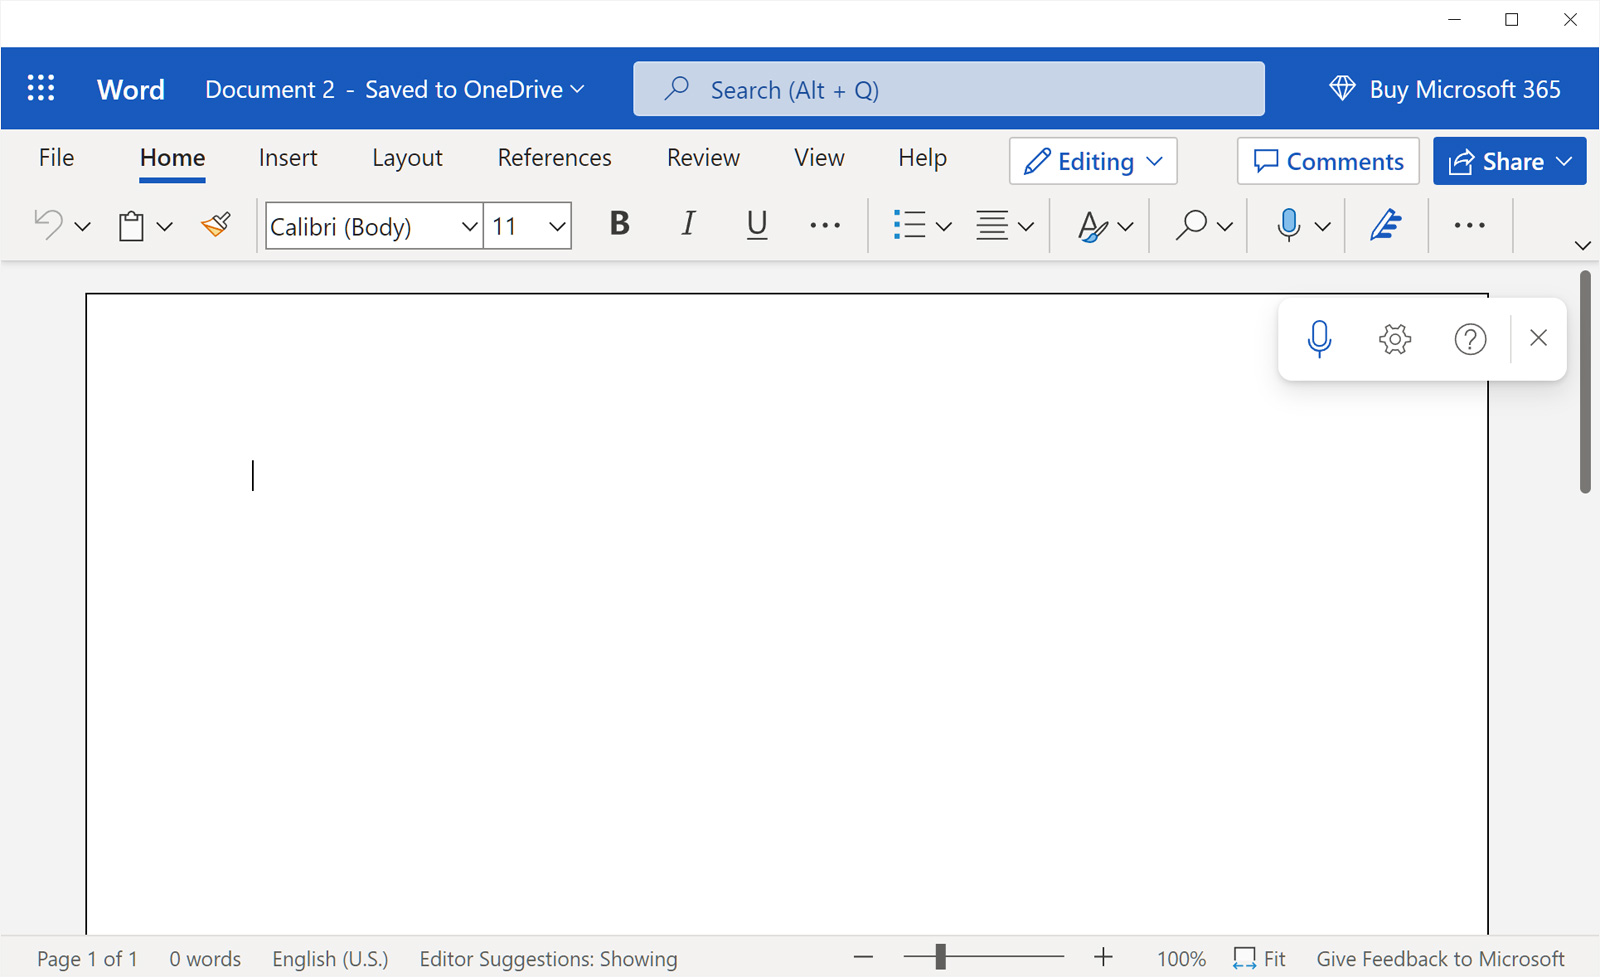This screenshot has width=1600, height=977.
Task: Zoom out with the minus button
Action: pyautogui.click(x=864, y=958)
